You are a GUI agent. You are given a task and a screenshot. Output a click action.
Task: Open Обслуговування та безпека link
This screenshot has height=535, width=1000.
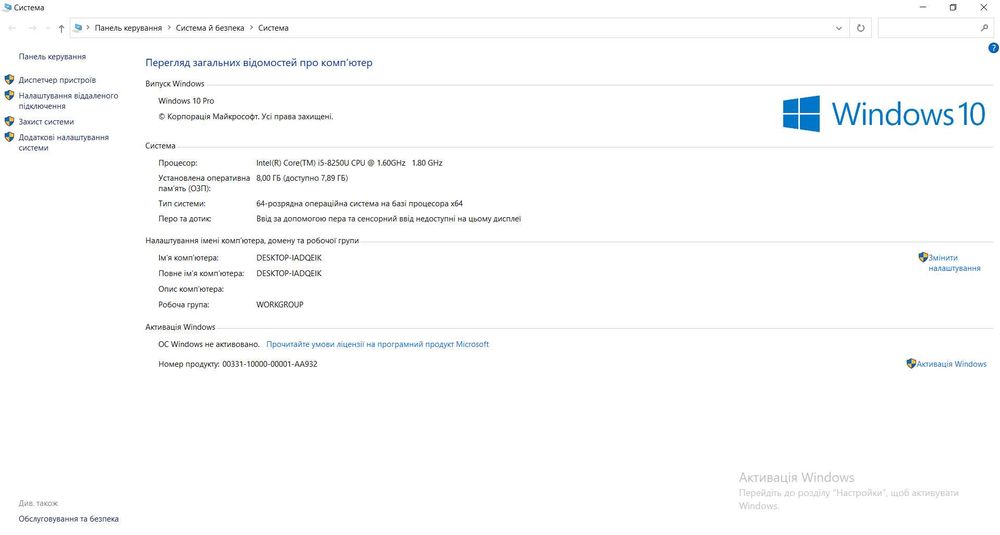68,519
